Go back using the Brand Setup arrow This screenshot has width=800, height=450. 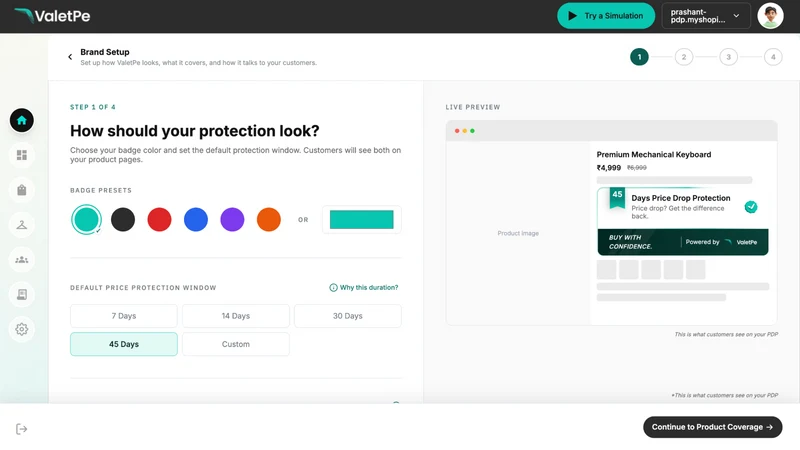70,57
